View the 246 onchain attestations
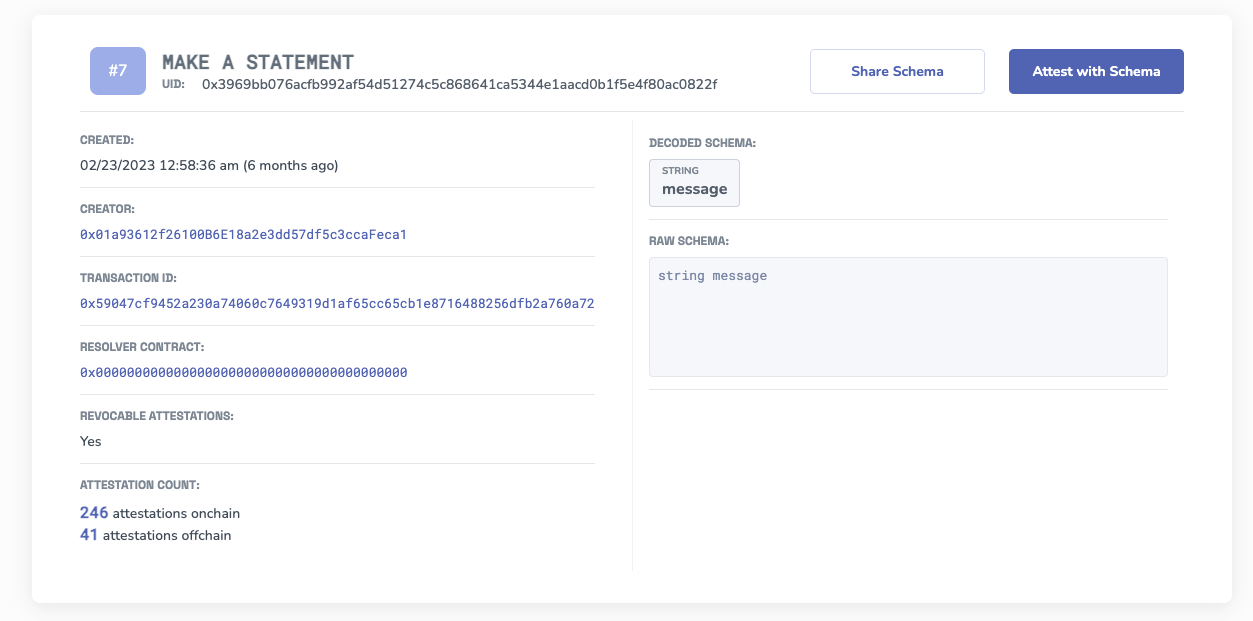Viewport: 1253px width, 621px height. point(91,512)
